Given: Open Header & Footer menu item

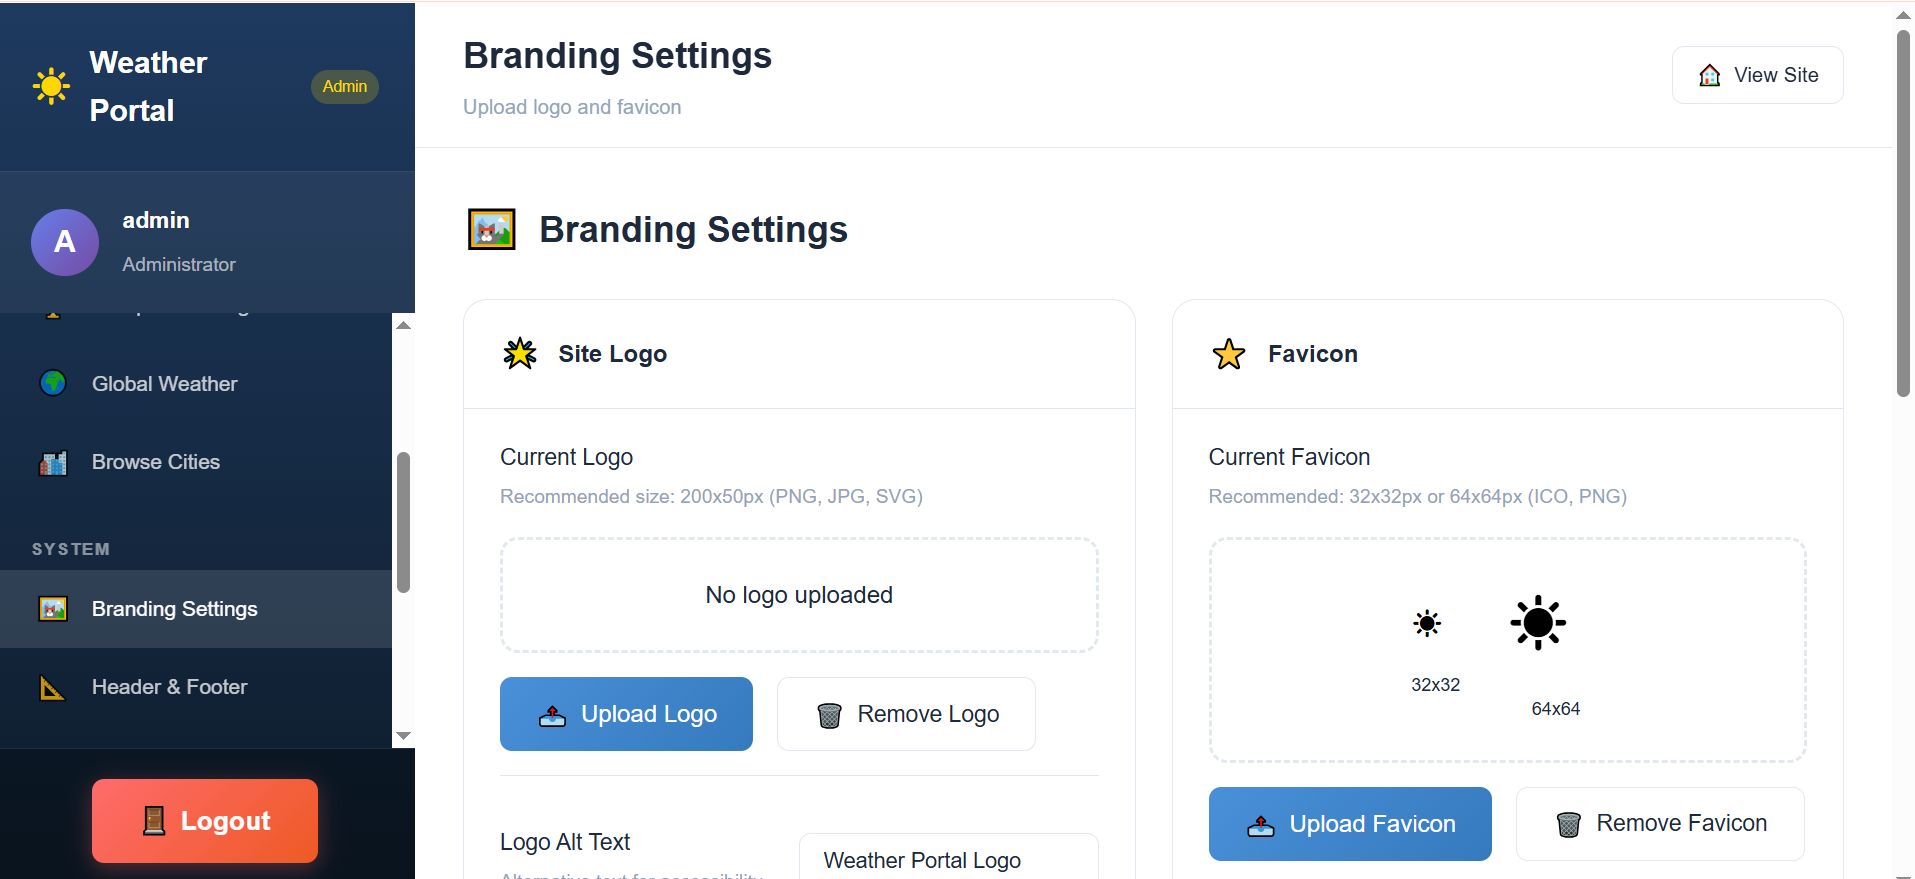Looking at the screenshot, I should point(170,687).
